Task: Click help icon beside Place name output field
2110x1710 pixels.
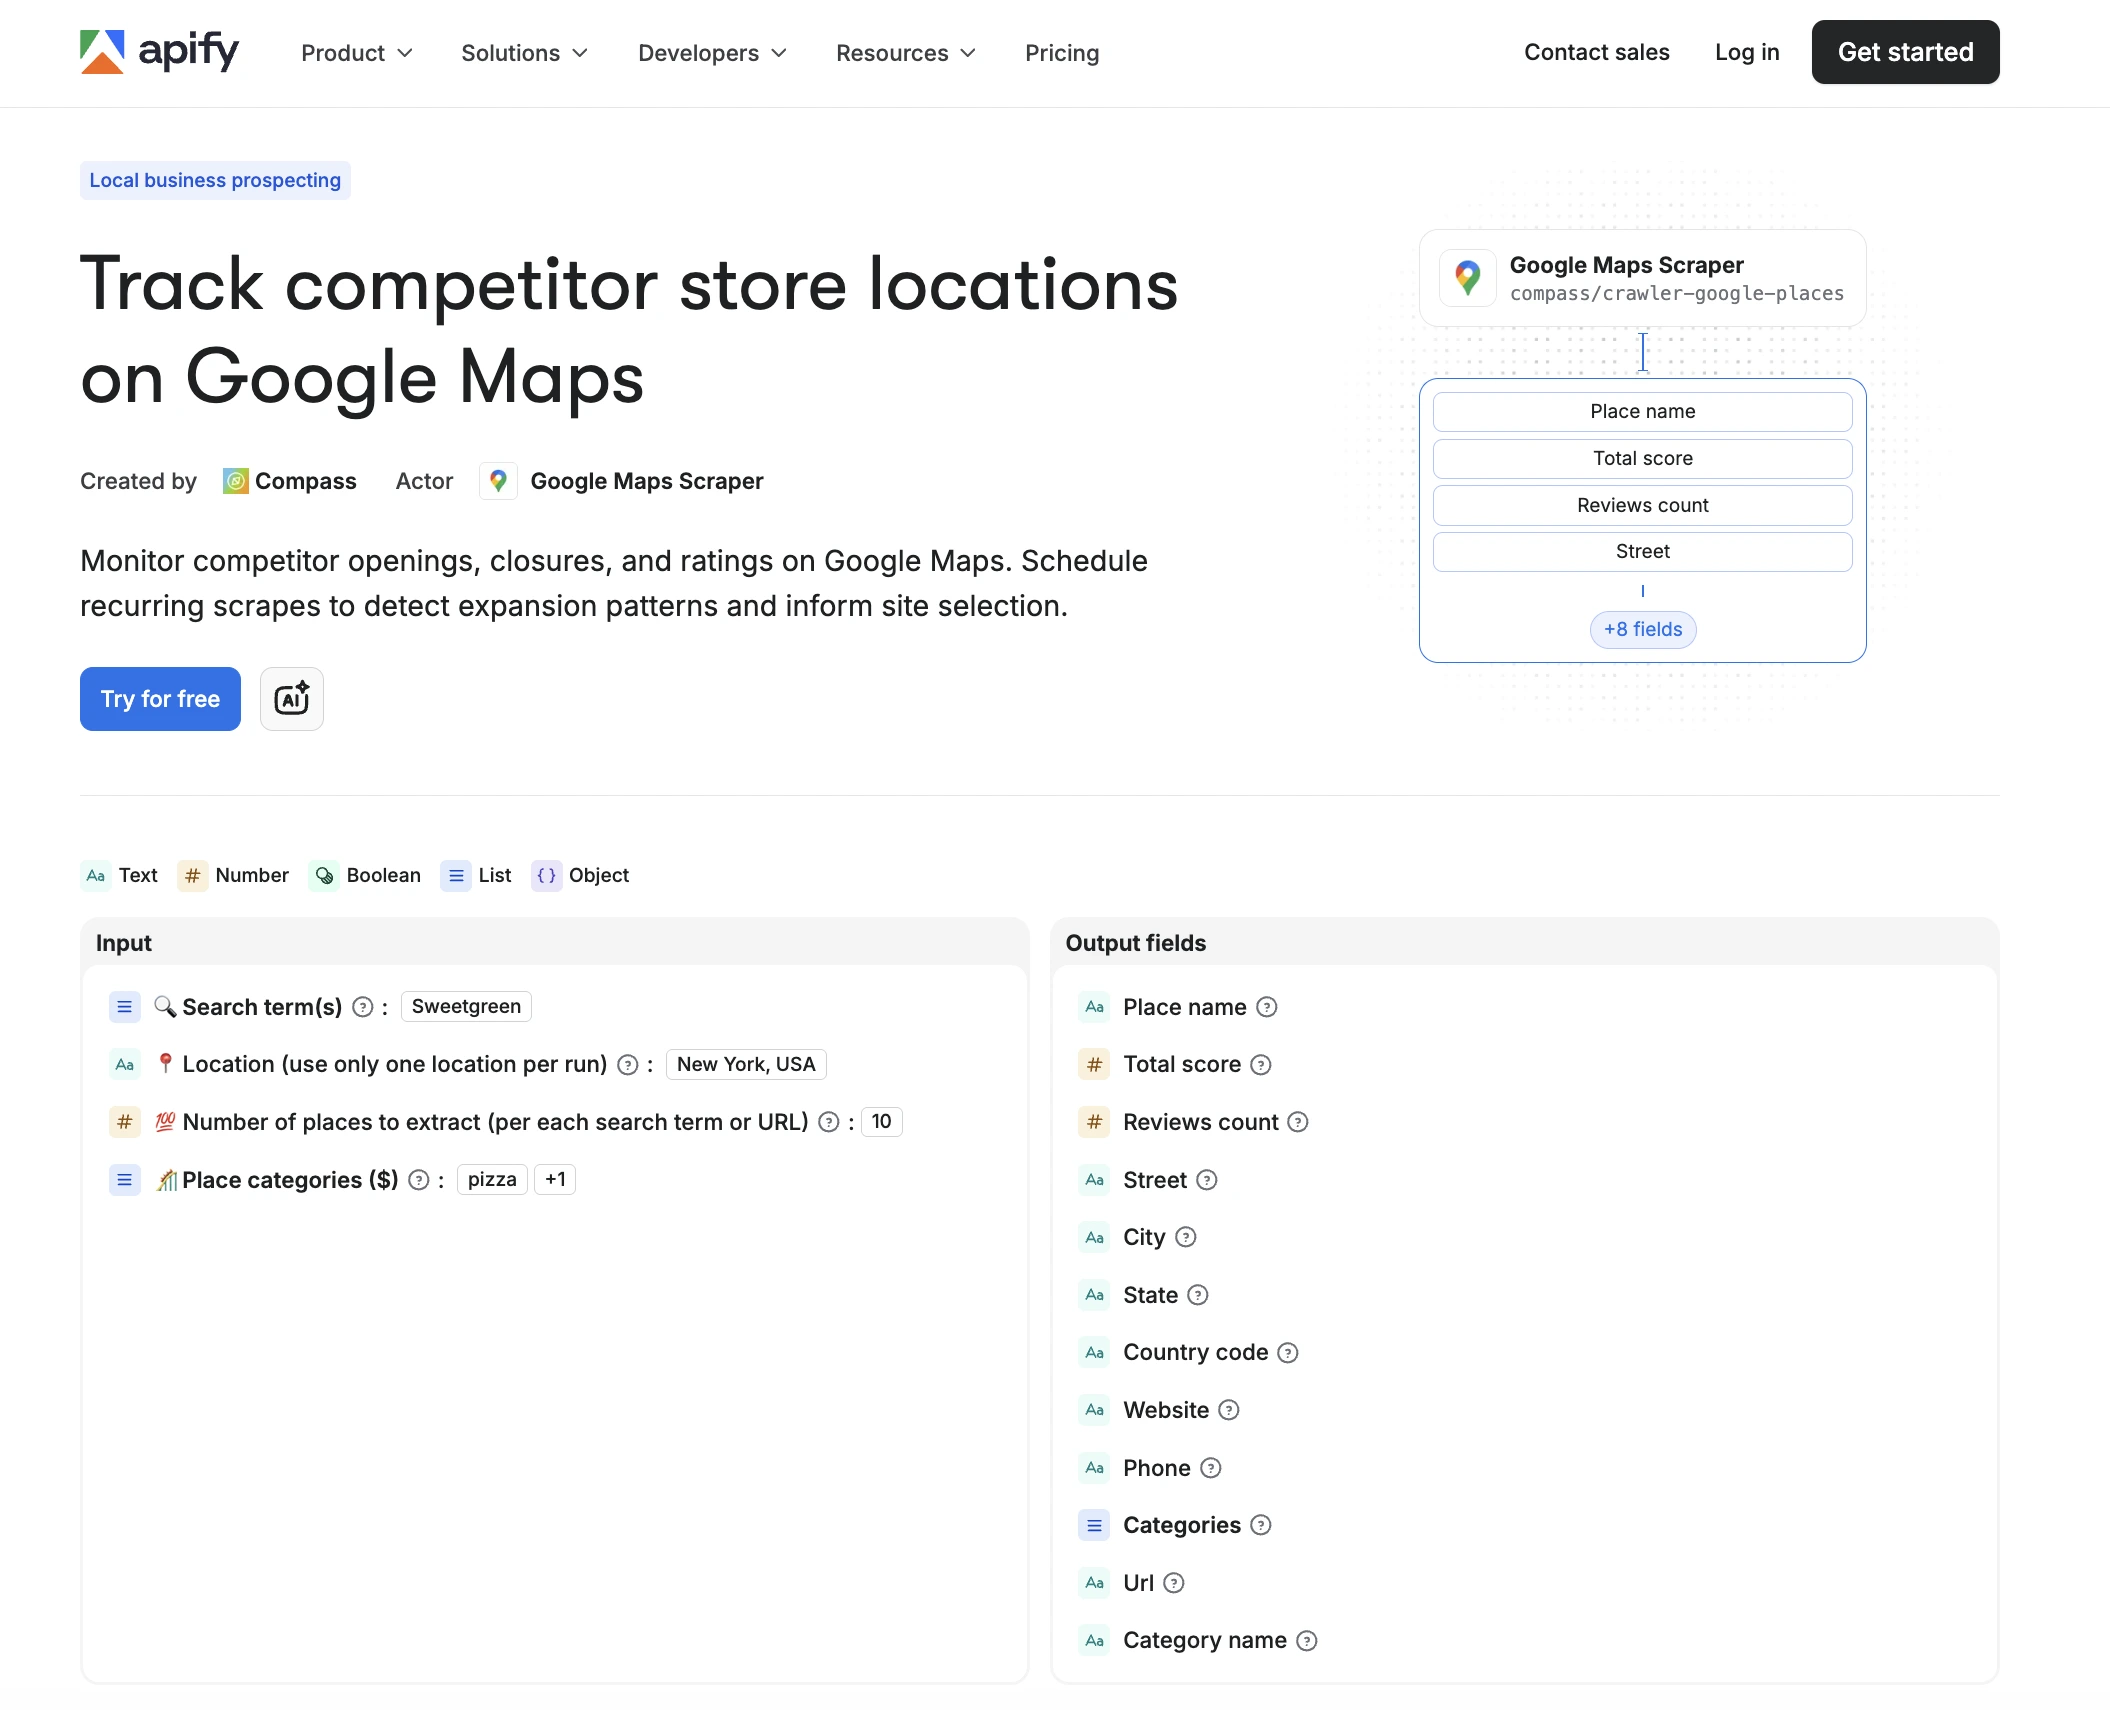Action: (x=1267, y=1007)
